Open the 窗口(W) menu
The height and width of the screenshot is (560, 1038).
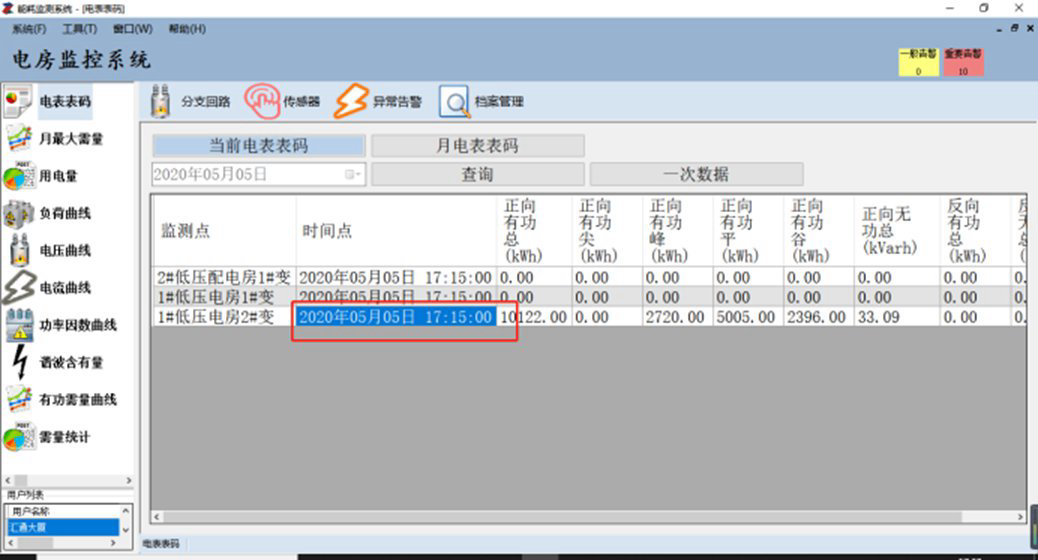click(x=132, y=29)
